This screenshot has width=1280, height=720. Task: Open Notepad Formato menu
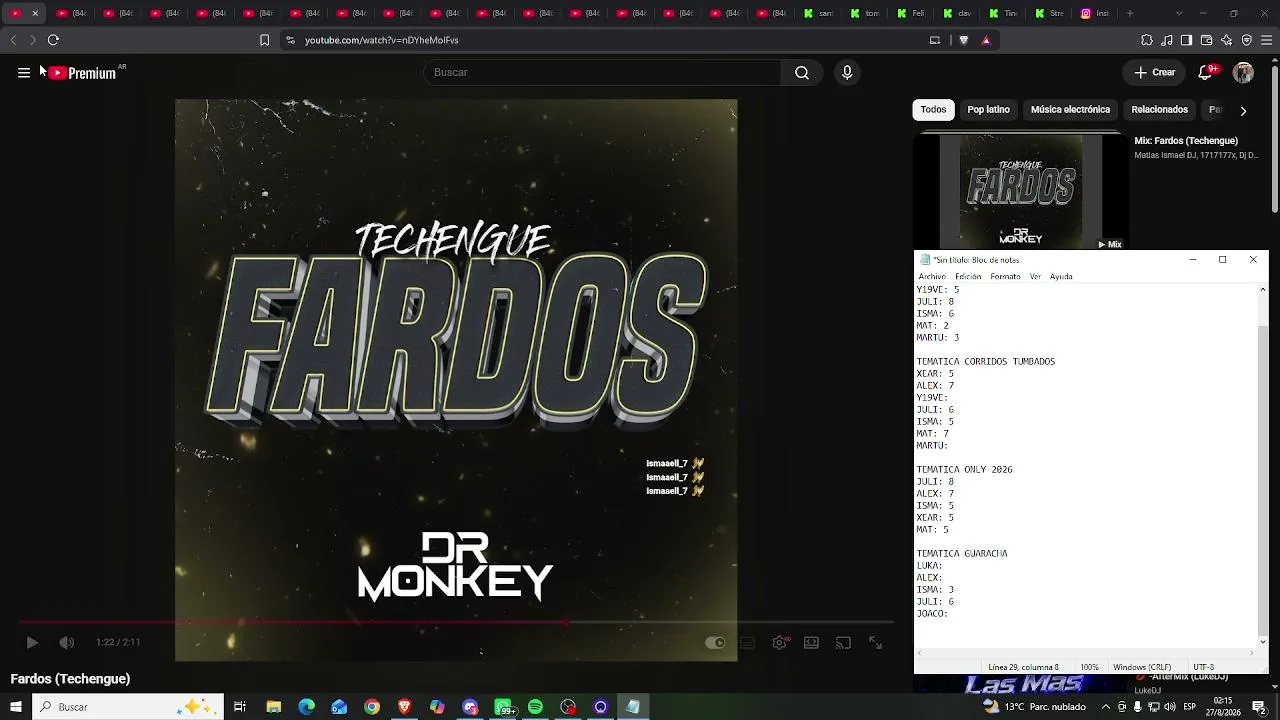tap(1005, 277)
